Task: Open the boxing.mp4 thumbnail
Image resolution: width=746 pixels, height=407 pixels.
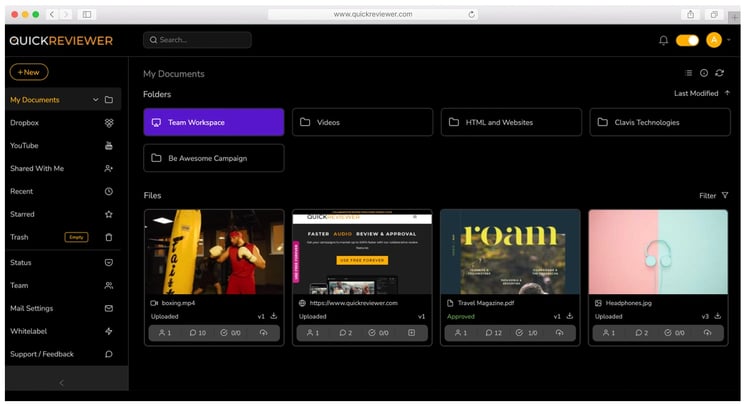Action: pos(214,251)
